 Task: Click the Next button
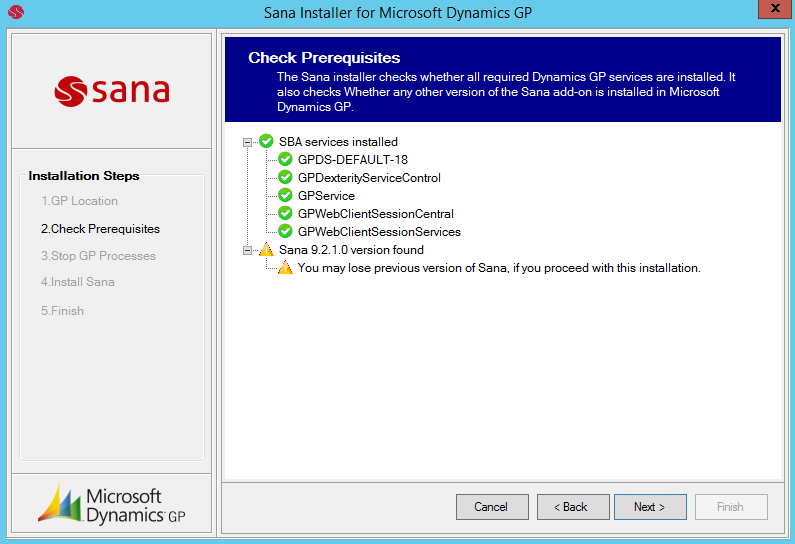coord(650,507)
